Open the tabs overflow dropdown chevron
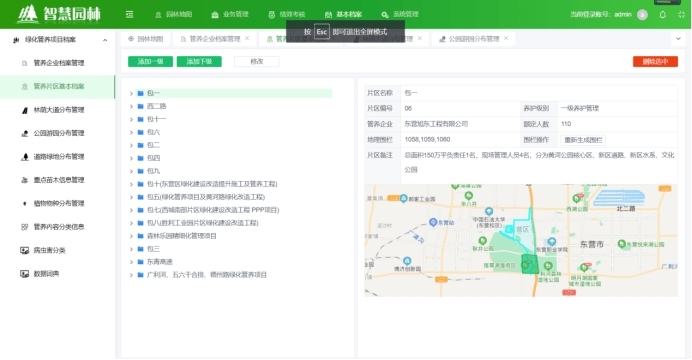 [678, 39]
